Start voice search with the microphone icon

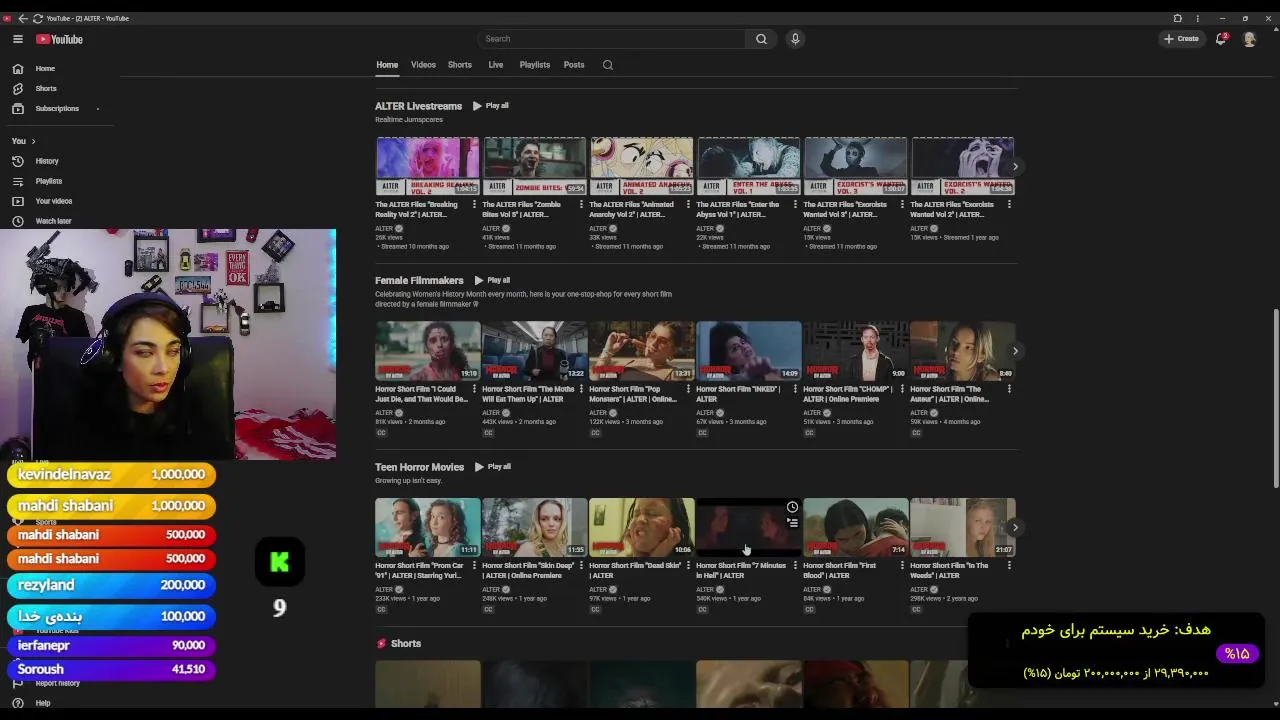[x=795, y=39]
